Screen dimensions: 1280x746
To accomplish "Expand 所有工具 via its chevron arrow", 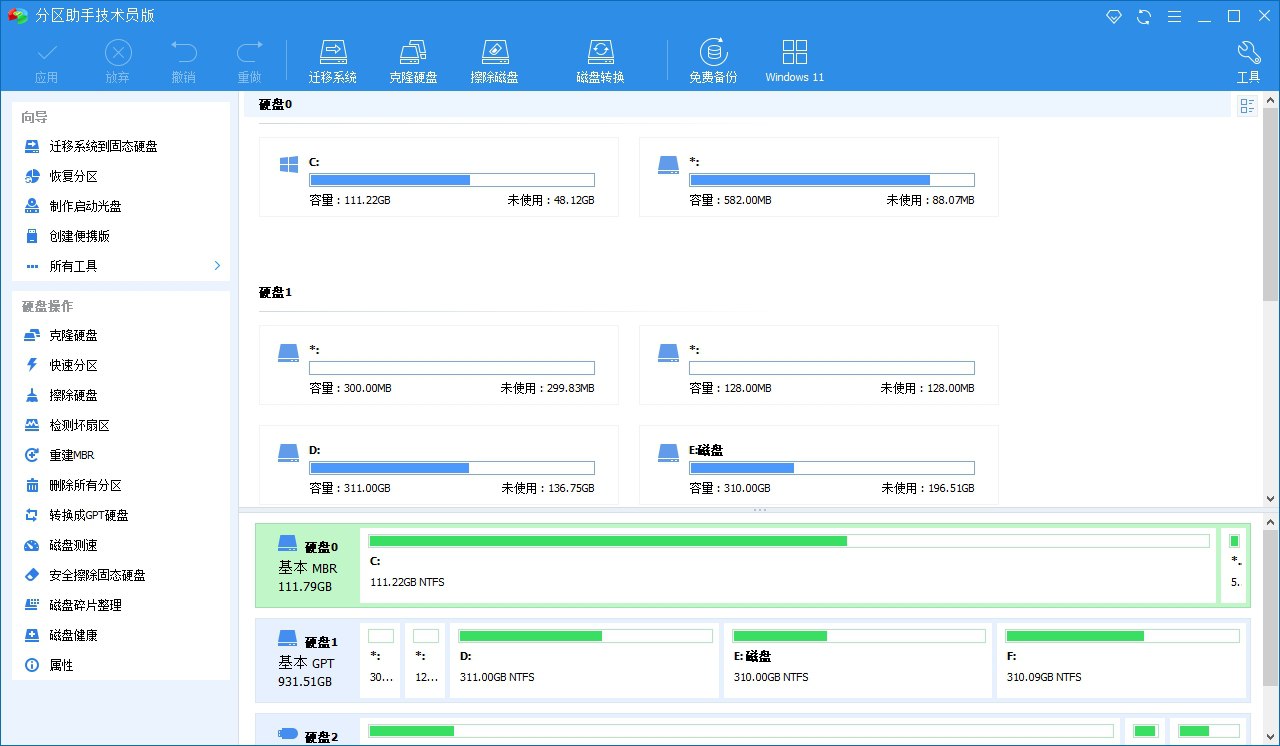I will 216,266.
